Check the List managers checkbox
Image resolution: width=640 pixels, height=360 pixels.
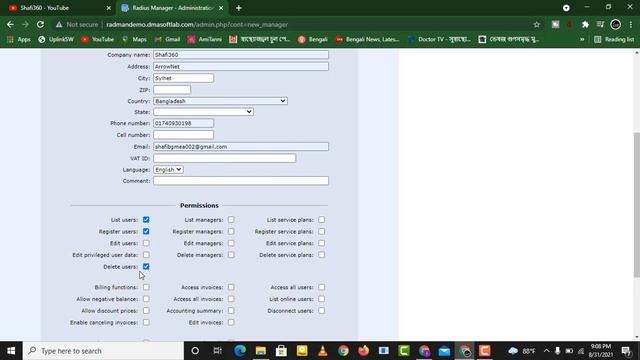click(x=231, y=220)
